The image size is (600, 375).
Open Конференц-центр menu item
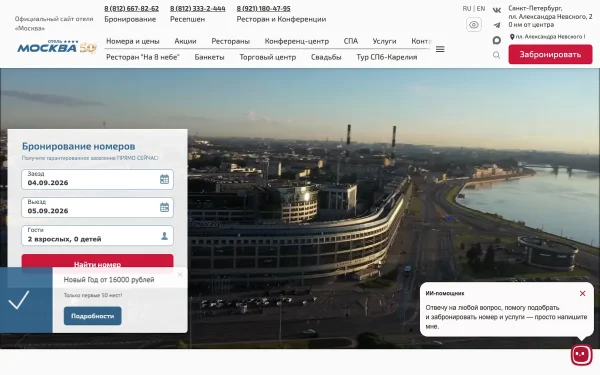click(297, 41)
